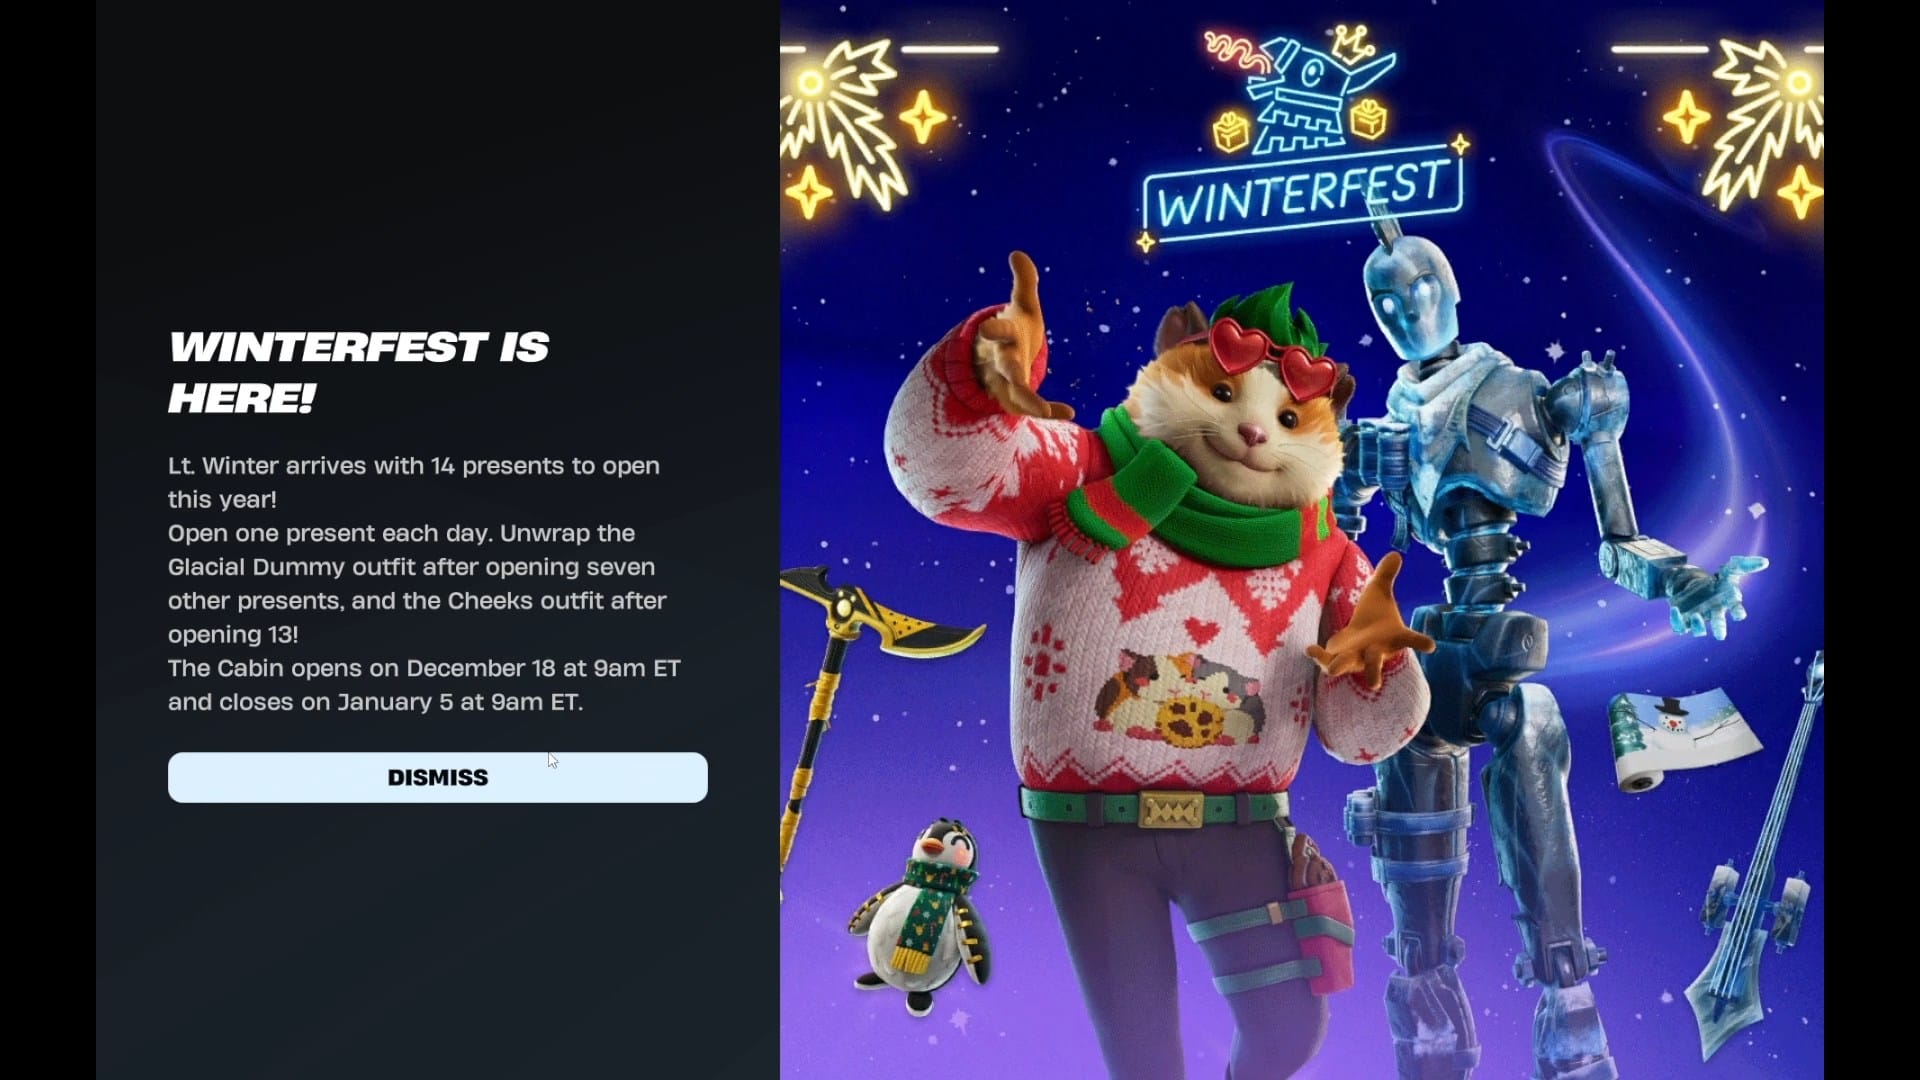
Task: Click the DISMISS button
Action: tap(437, 777)
